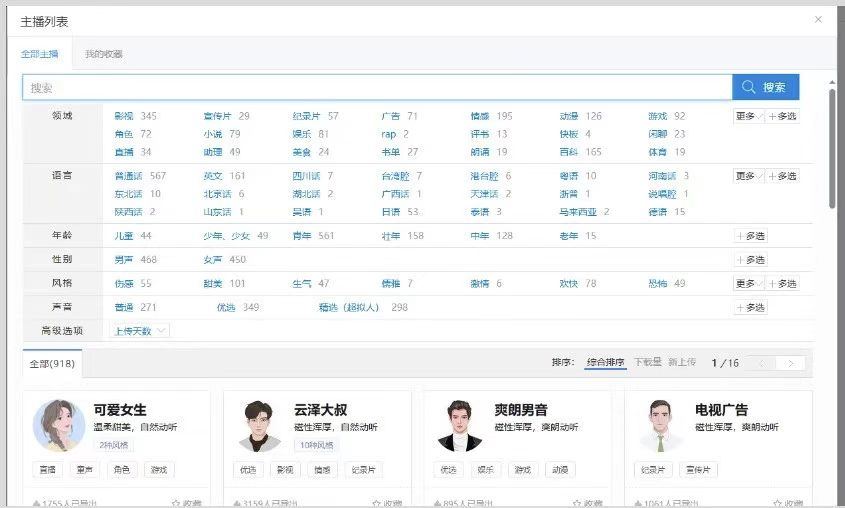
Task: Switch to 我的收藏 tab
Action: pyautogui.click(x=103, y=54)
